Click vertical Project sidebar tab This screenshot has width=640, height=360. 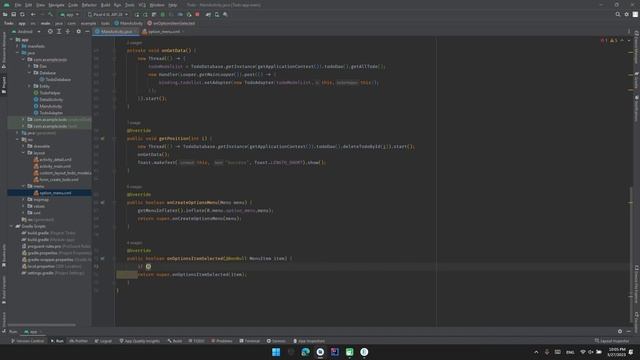tap(4, 84)
